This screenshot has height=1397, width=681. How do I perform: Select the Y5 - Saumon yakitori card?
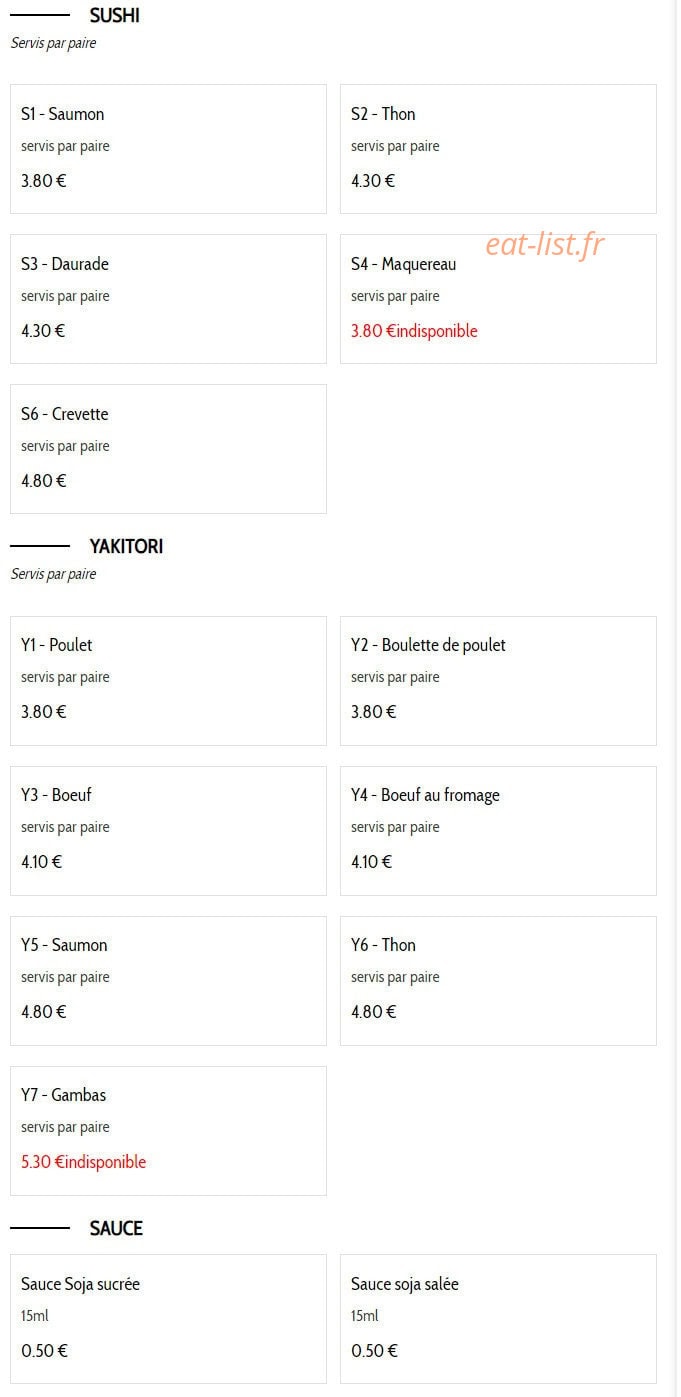point(168,981)
